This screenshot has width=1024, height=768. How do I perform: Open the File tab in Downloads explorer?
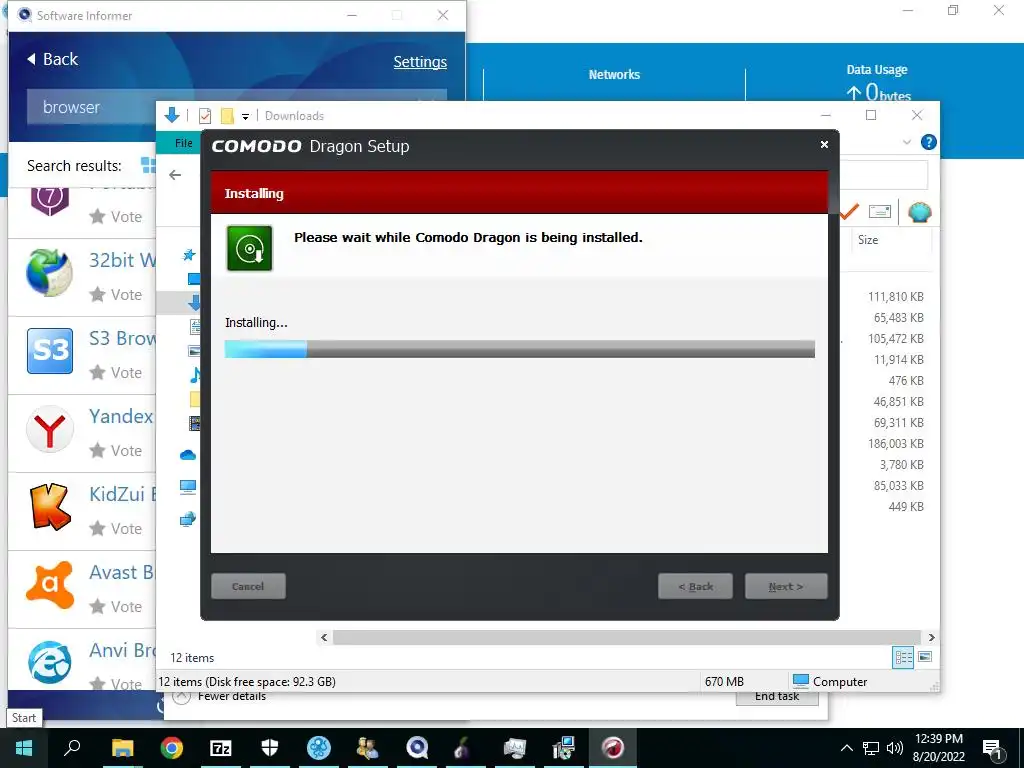pyautogui.click(x=184, y=143)
